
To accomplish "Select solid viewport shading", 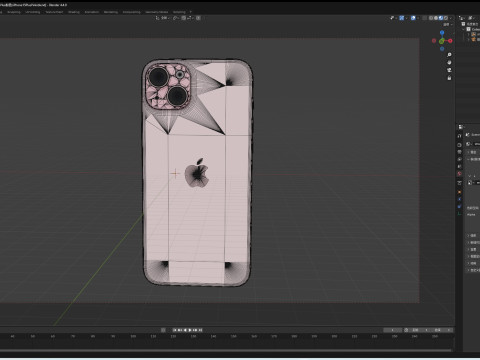I will 436,18.
